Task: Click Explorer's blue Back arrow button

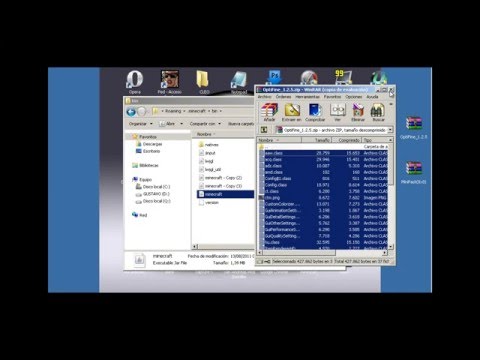Action: tap(131, 112)
